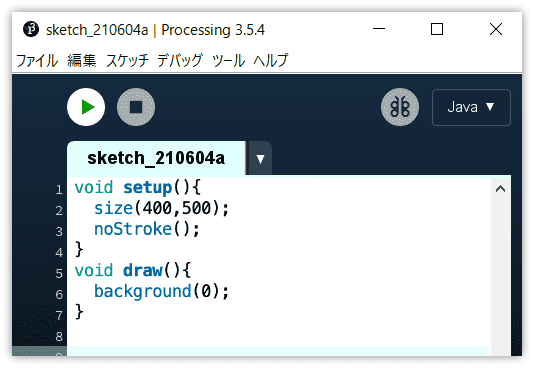Click the Processing app icon in title bar

[31, 30]
